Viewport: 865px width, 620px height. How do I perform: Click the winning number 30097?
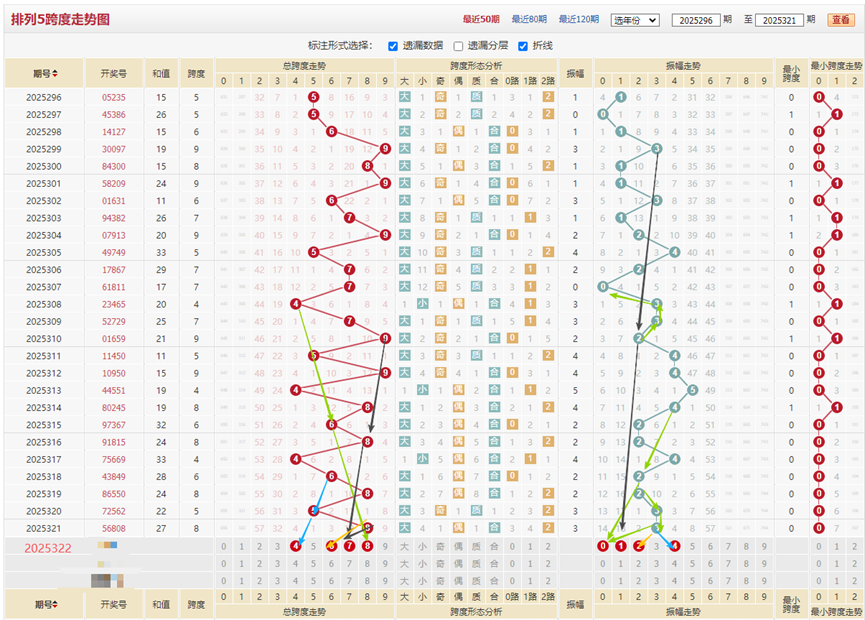[114, 149]
